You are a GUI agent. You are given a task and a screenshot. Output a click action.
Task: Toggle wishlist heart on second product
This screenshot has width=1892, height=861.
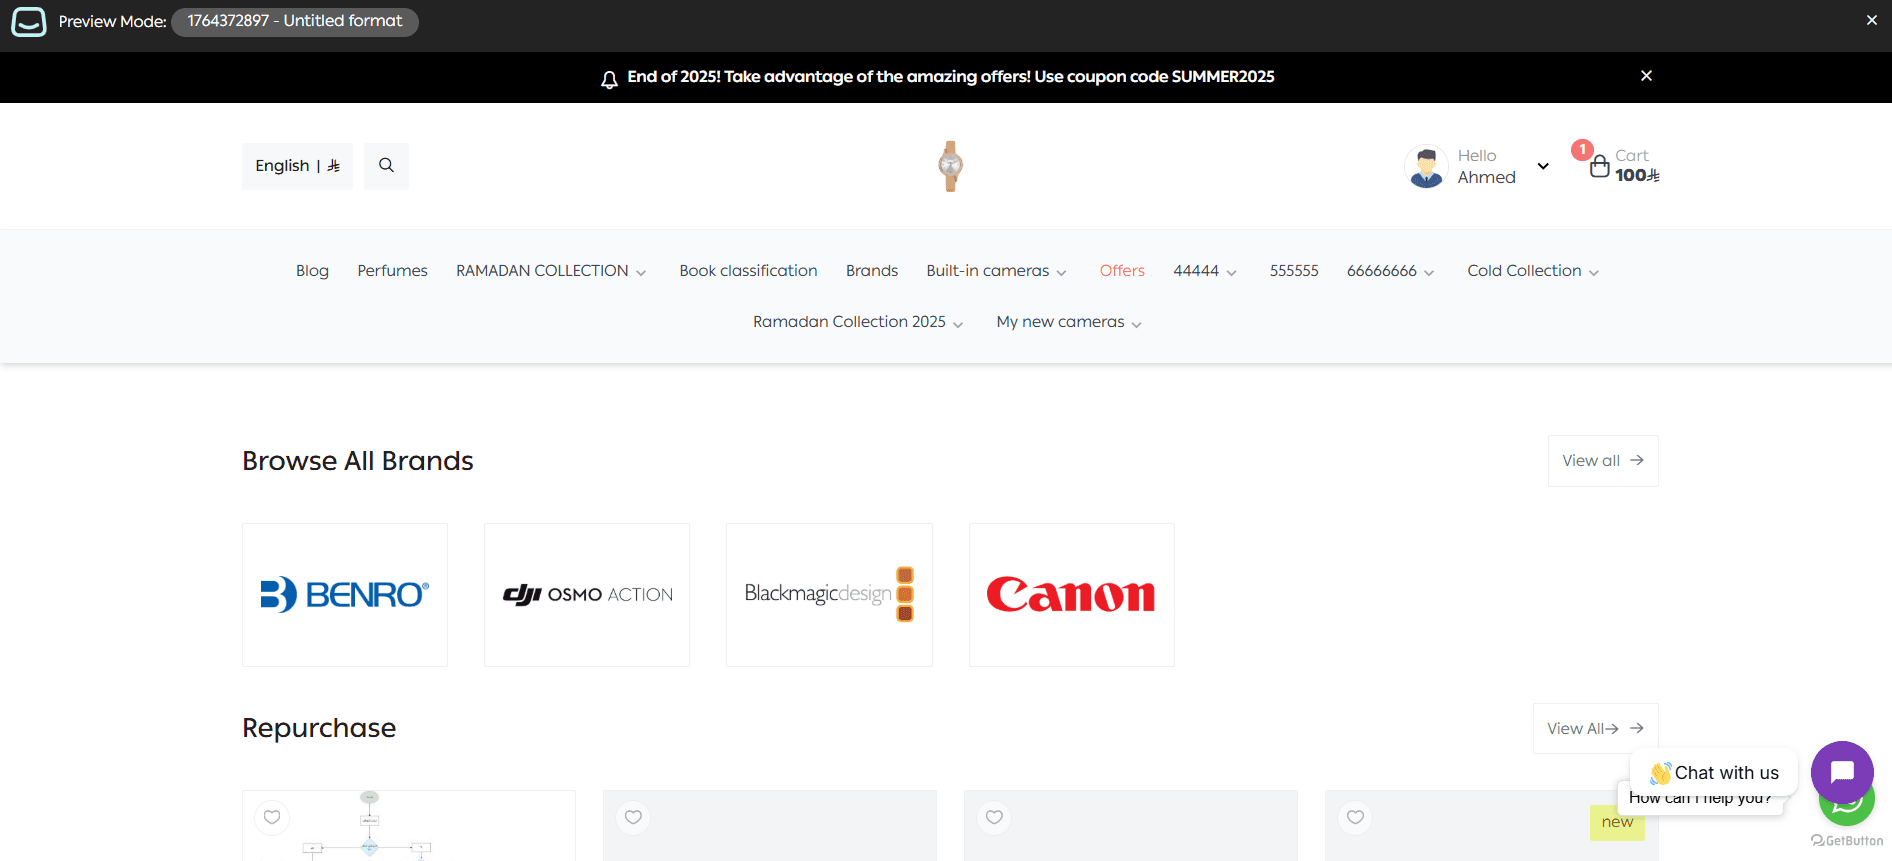pyautogui.click(x=633, y=817)
